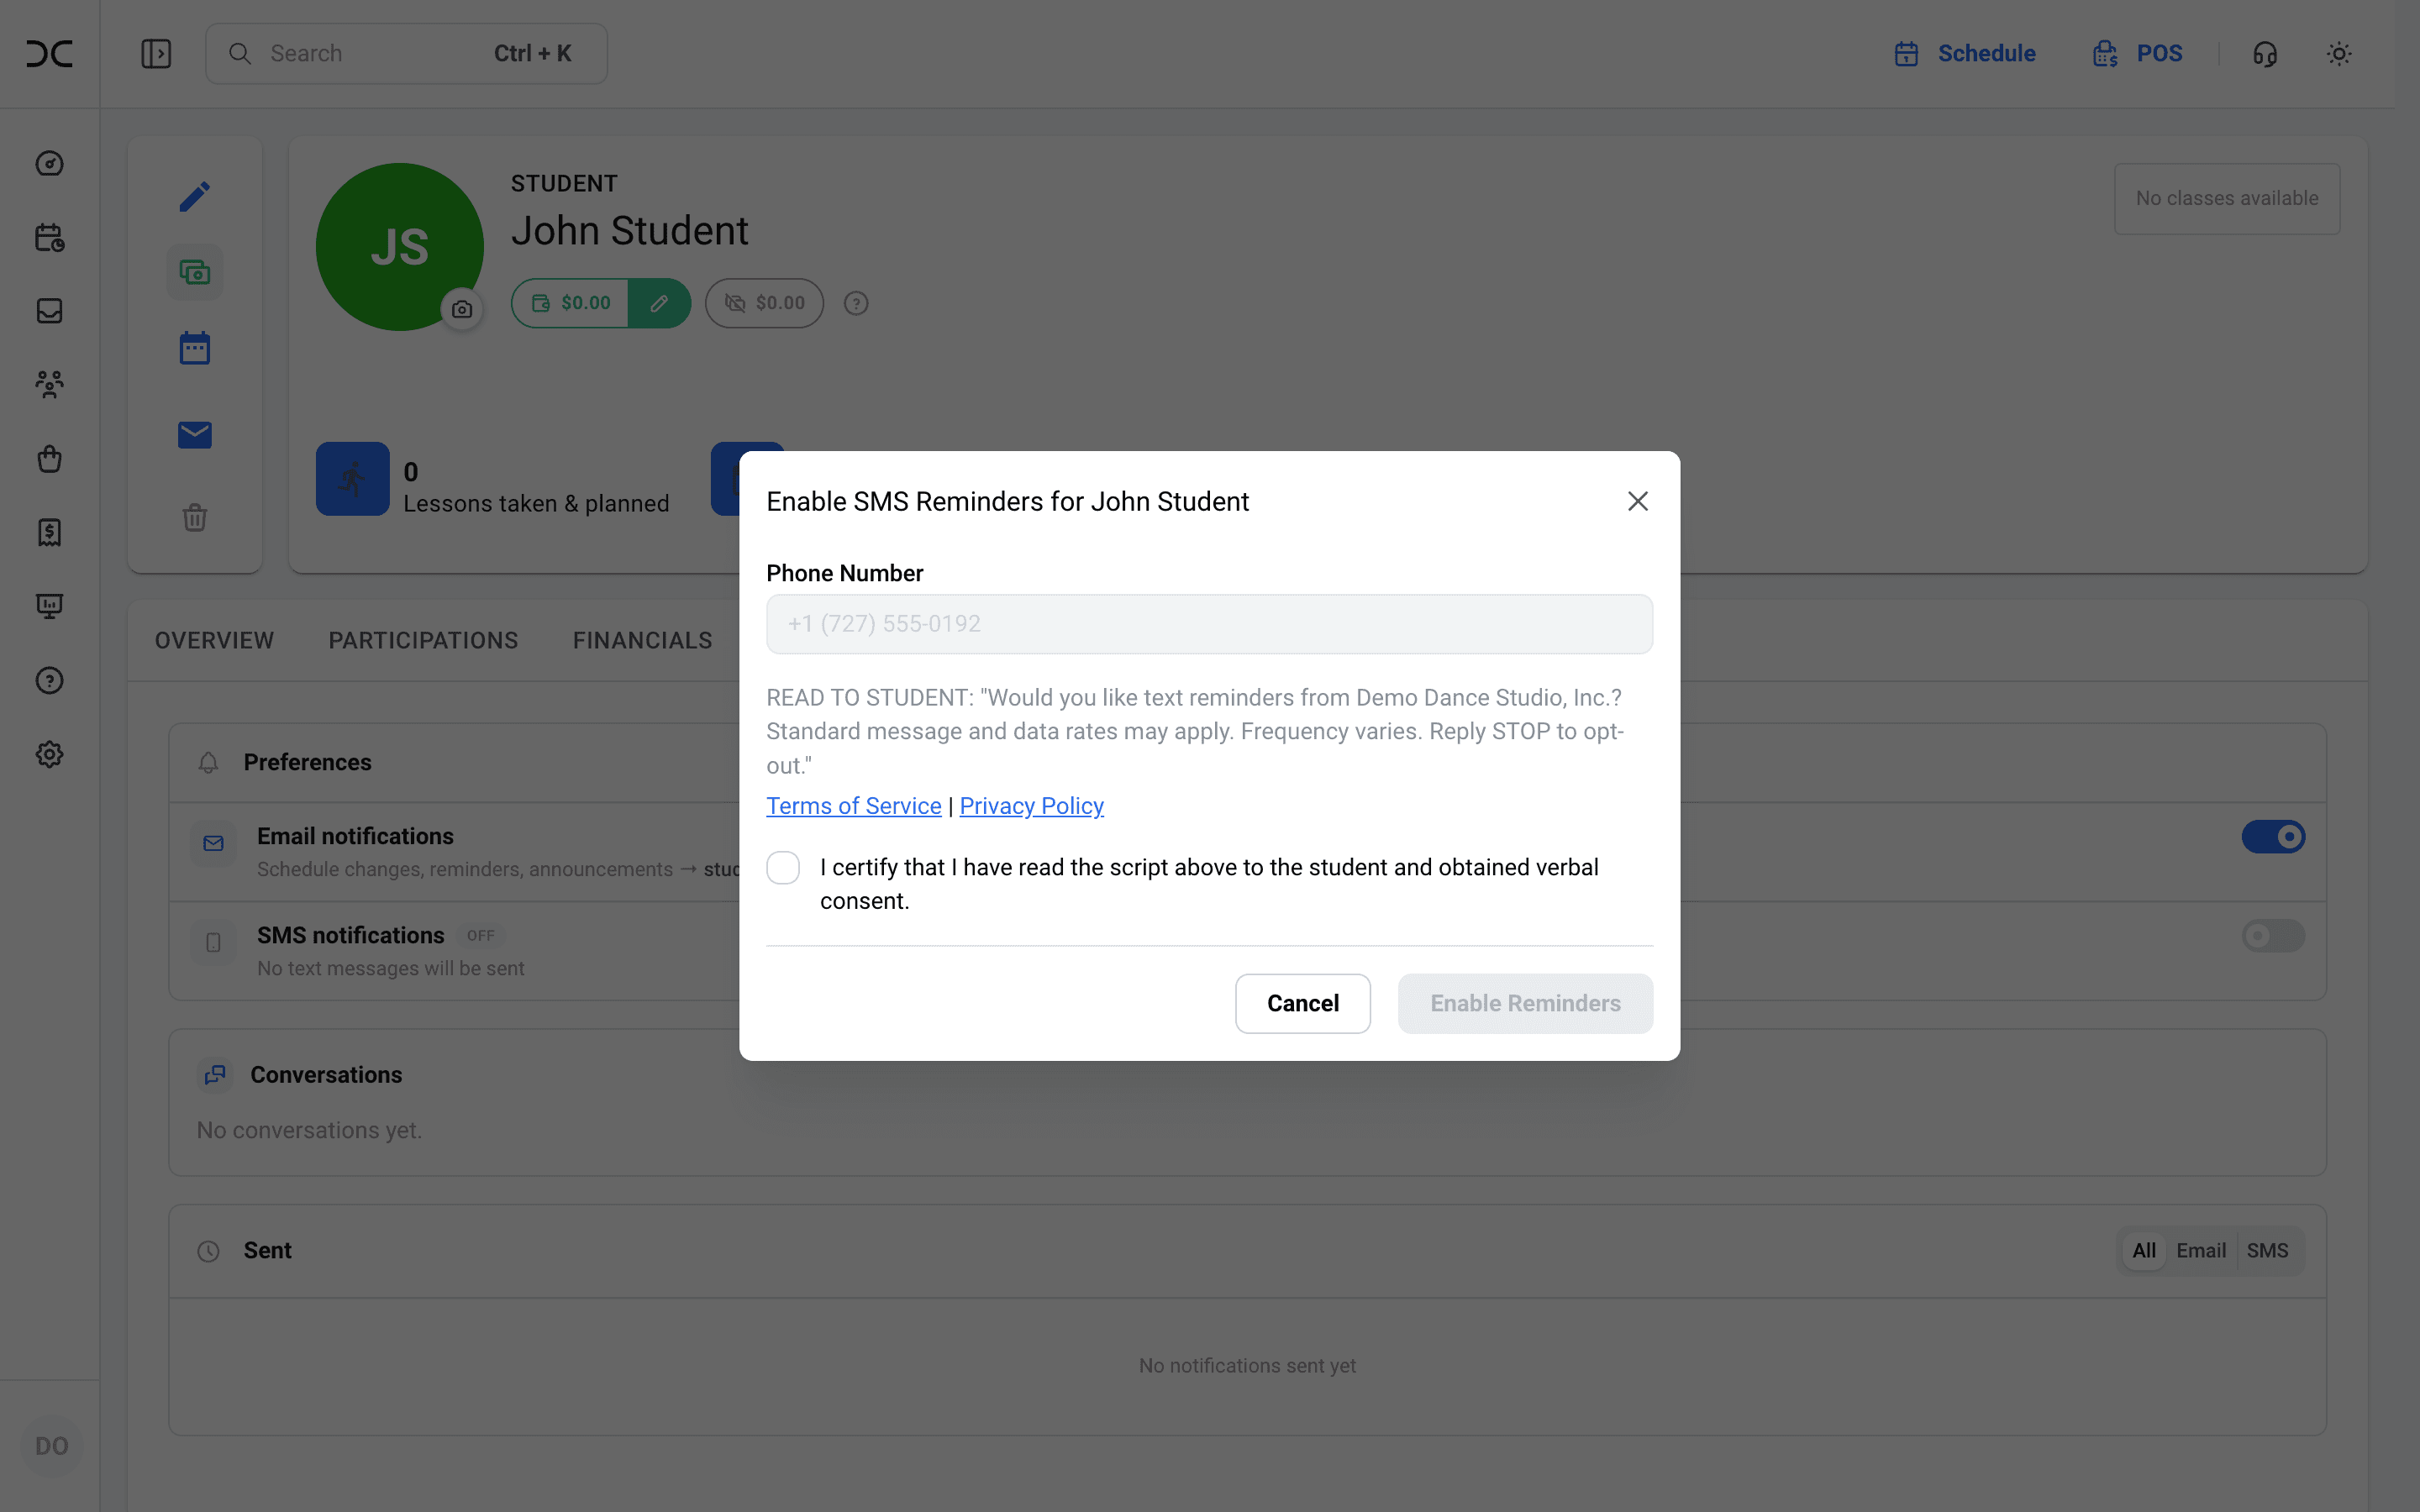
Task: Open the dashboard gauge icon in sidebar
Action: [49, 163]
